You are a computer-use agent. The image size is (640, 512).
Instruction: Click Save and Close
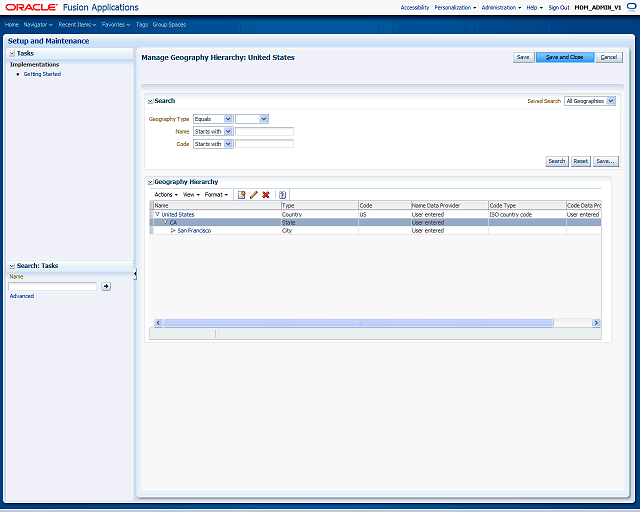coord(564,57)
